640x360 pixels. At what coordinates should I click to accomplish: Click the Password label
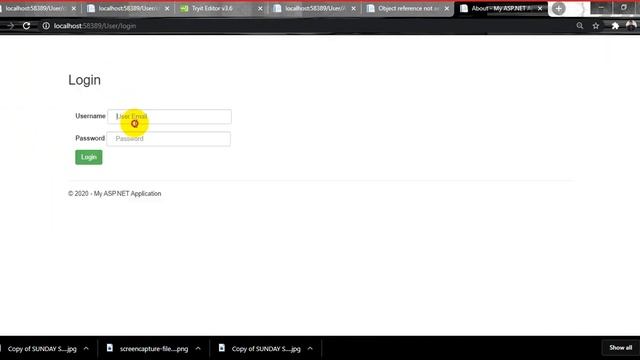(90, 138)
